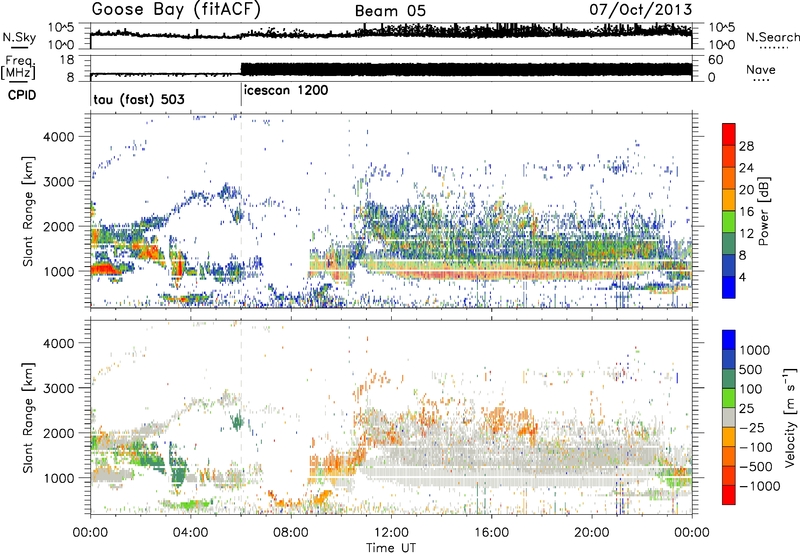
Task: Click the '18' tick on the frequency axis
Action: (x=67, y=60)
